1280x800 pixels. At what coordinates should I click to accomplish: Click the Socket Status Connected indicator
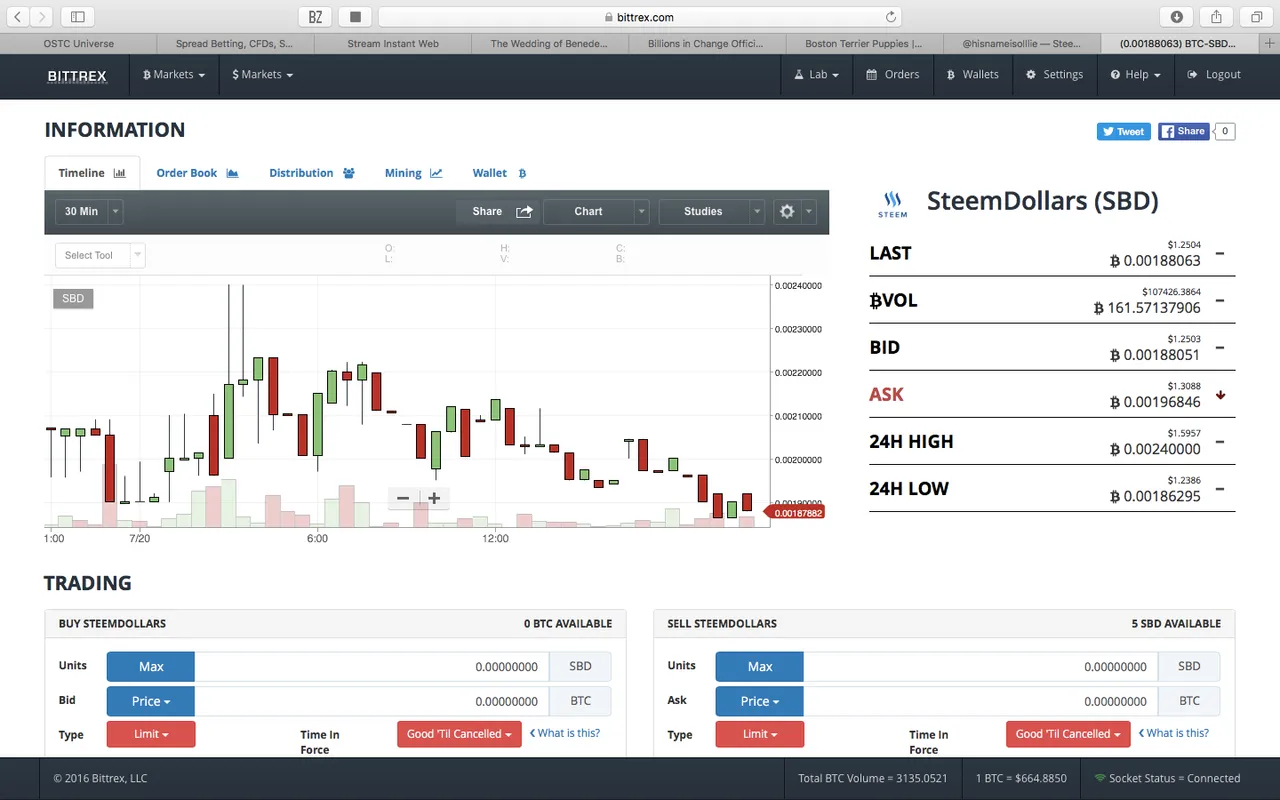point(1167,778)
